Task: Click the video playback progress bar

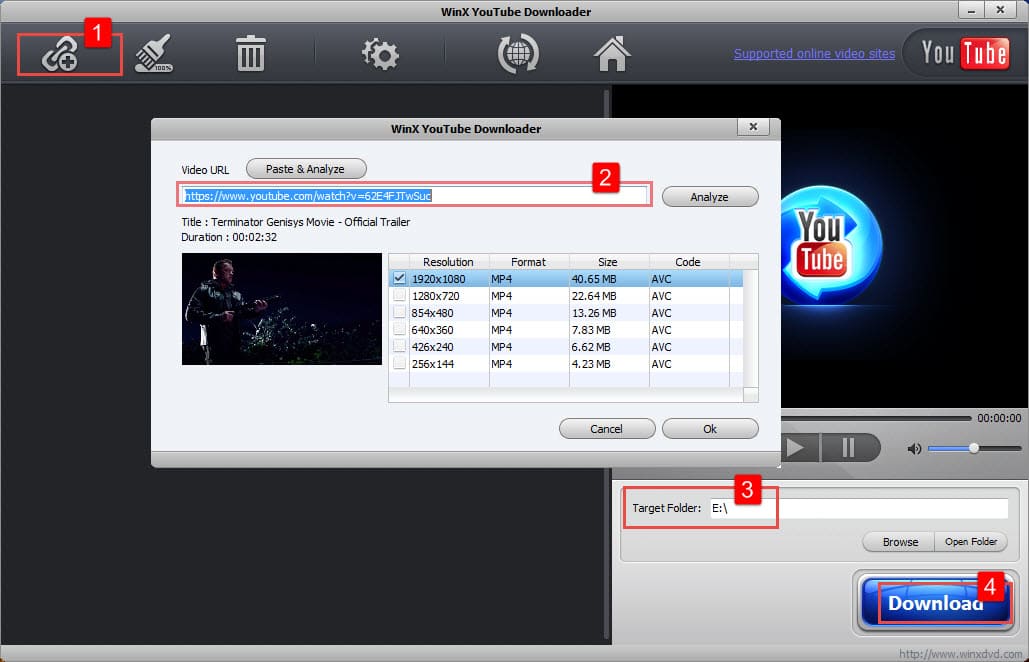Action: (x=876, y=418)
